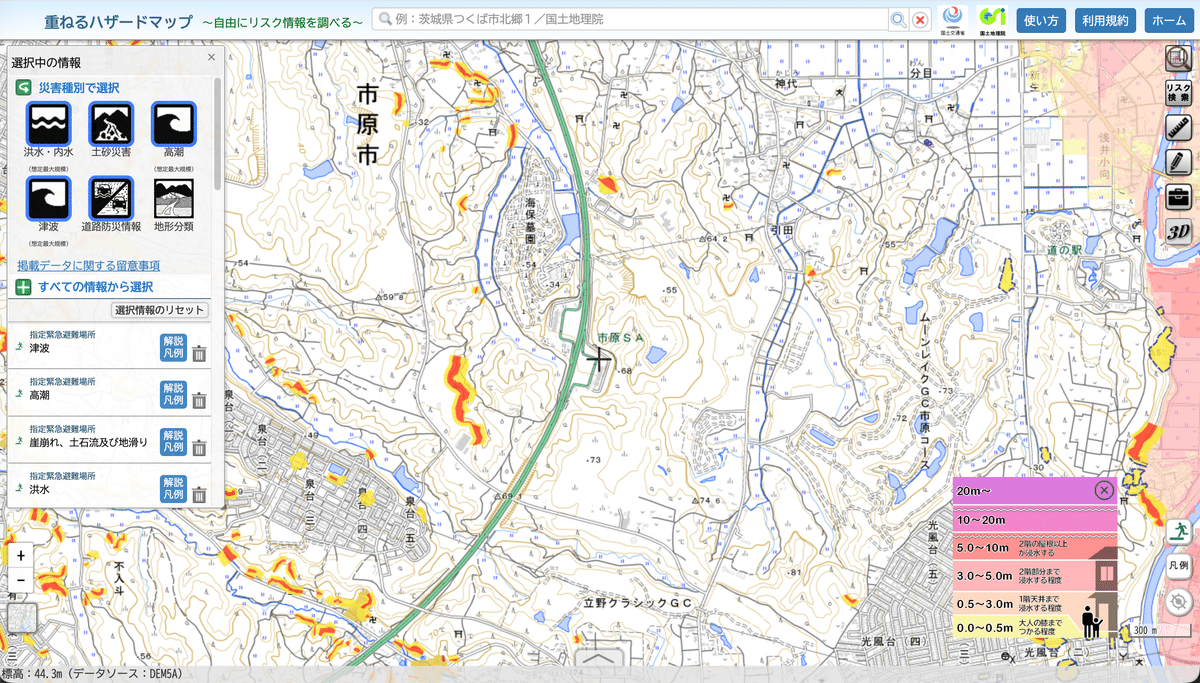
Task: Select the 道路防災情報 road disaster icon
Action: [112, 199]
